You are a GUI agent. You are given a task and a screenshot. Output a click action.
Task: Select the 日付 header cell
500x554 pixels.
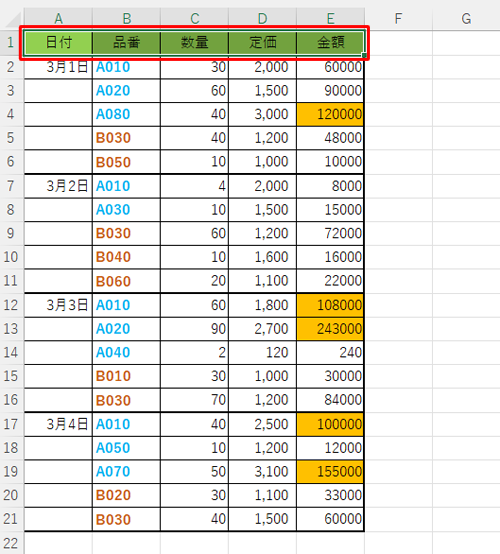pyautogui.click(x=58, y=43)
